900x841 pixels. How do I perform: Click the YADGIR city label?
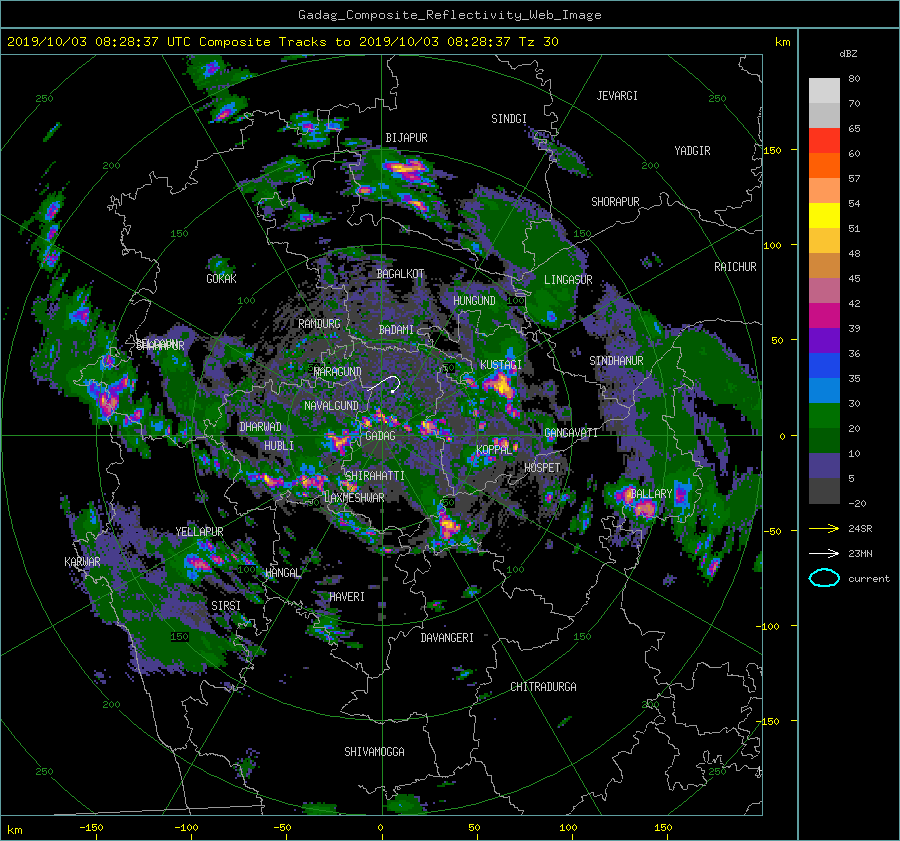[692, 151]
